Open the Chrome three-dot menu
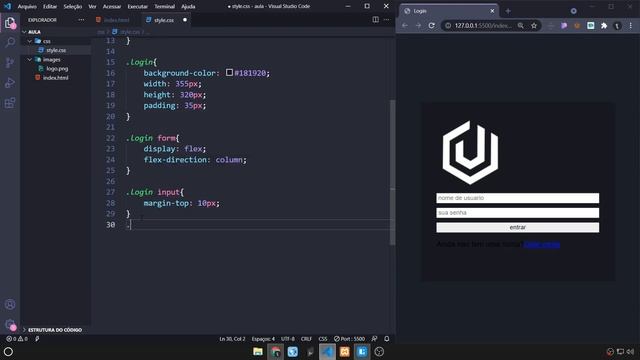 pyautogui.click(x=631, y=25)
